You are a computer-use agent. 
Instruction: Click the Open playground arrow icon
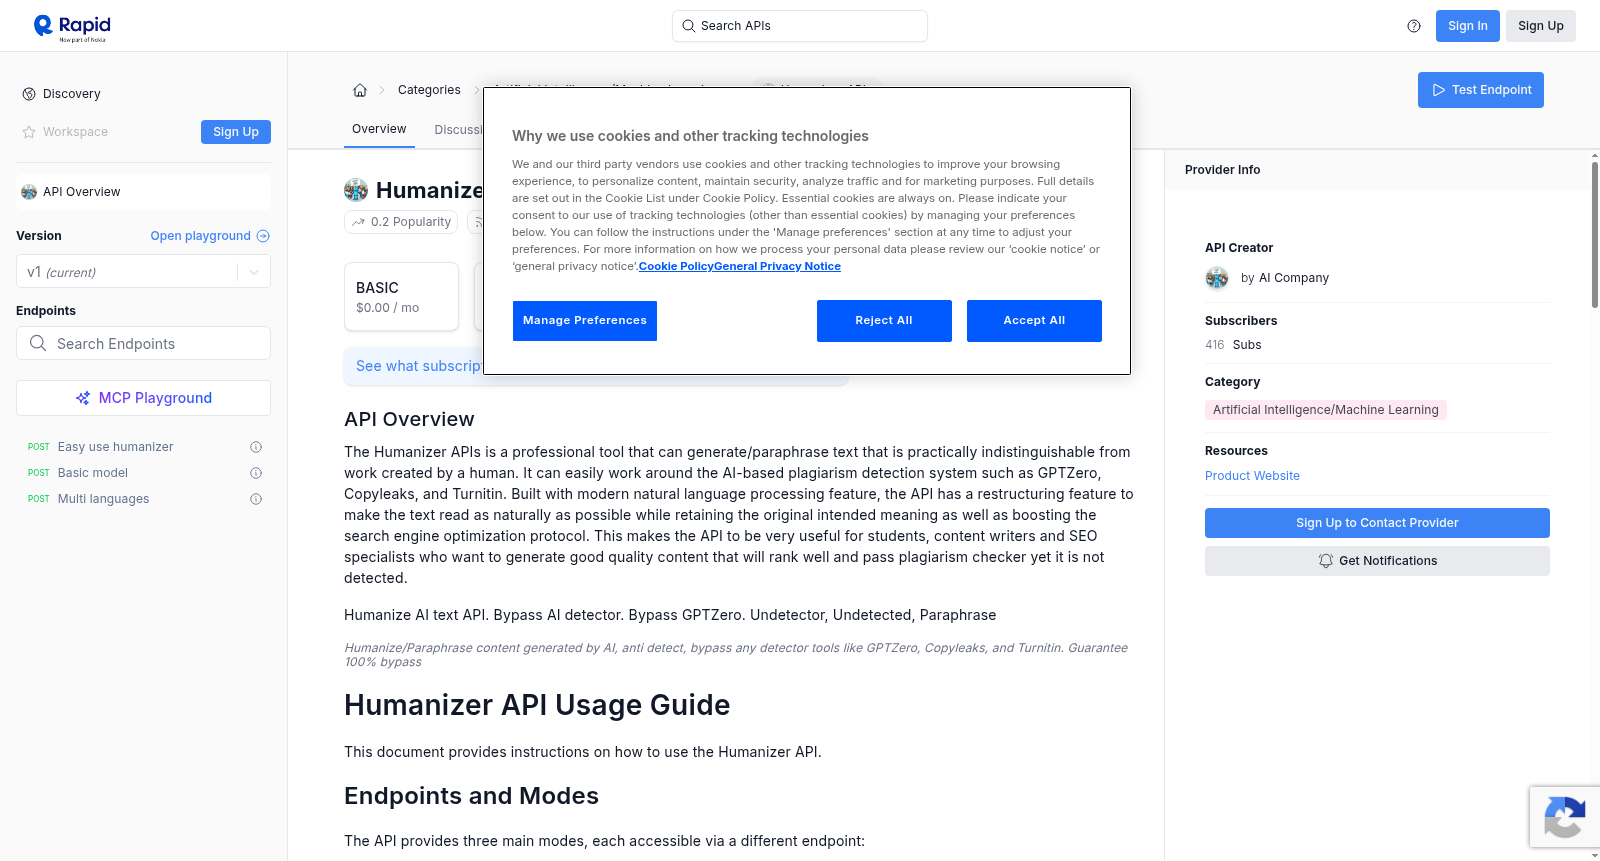click(x=263, y=236)
